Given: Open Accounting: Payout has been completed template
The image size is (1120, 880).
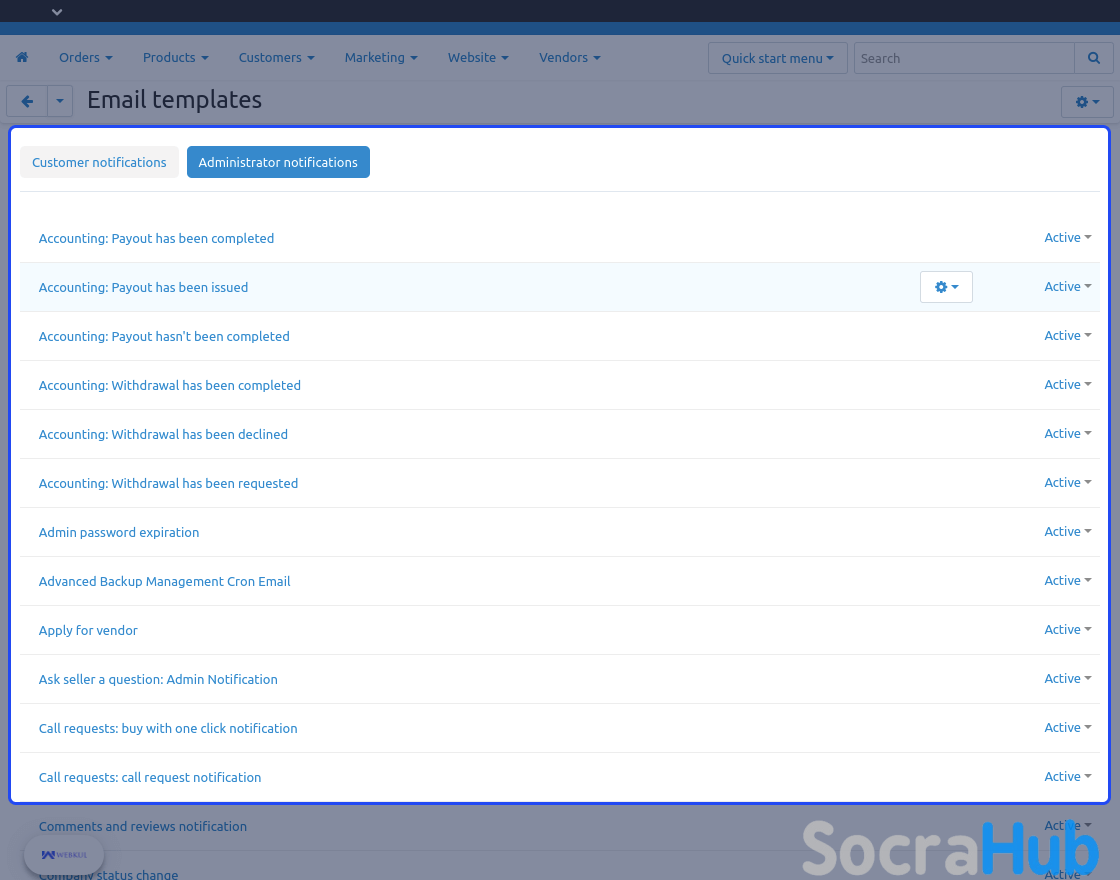Looking at the screenshot, I should pos(156,239).
